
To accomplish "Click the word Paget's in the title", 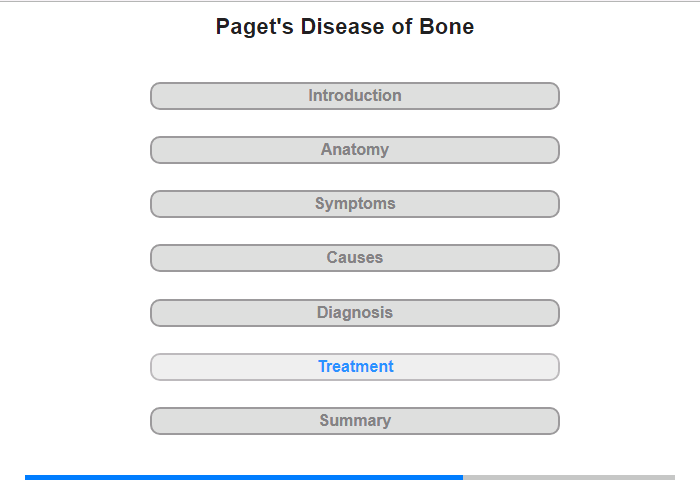I will point(254,28).
